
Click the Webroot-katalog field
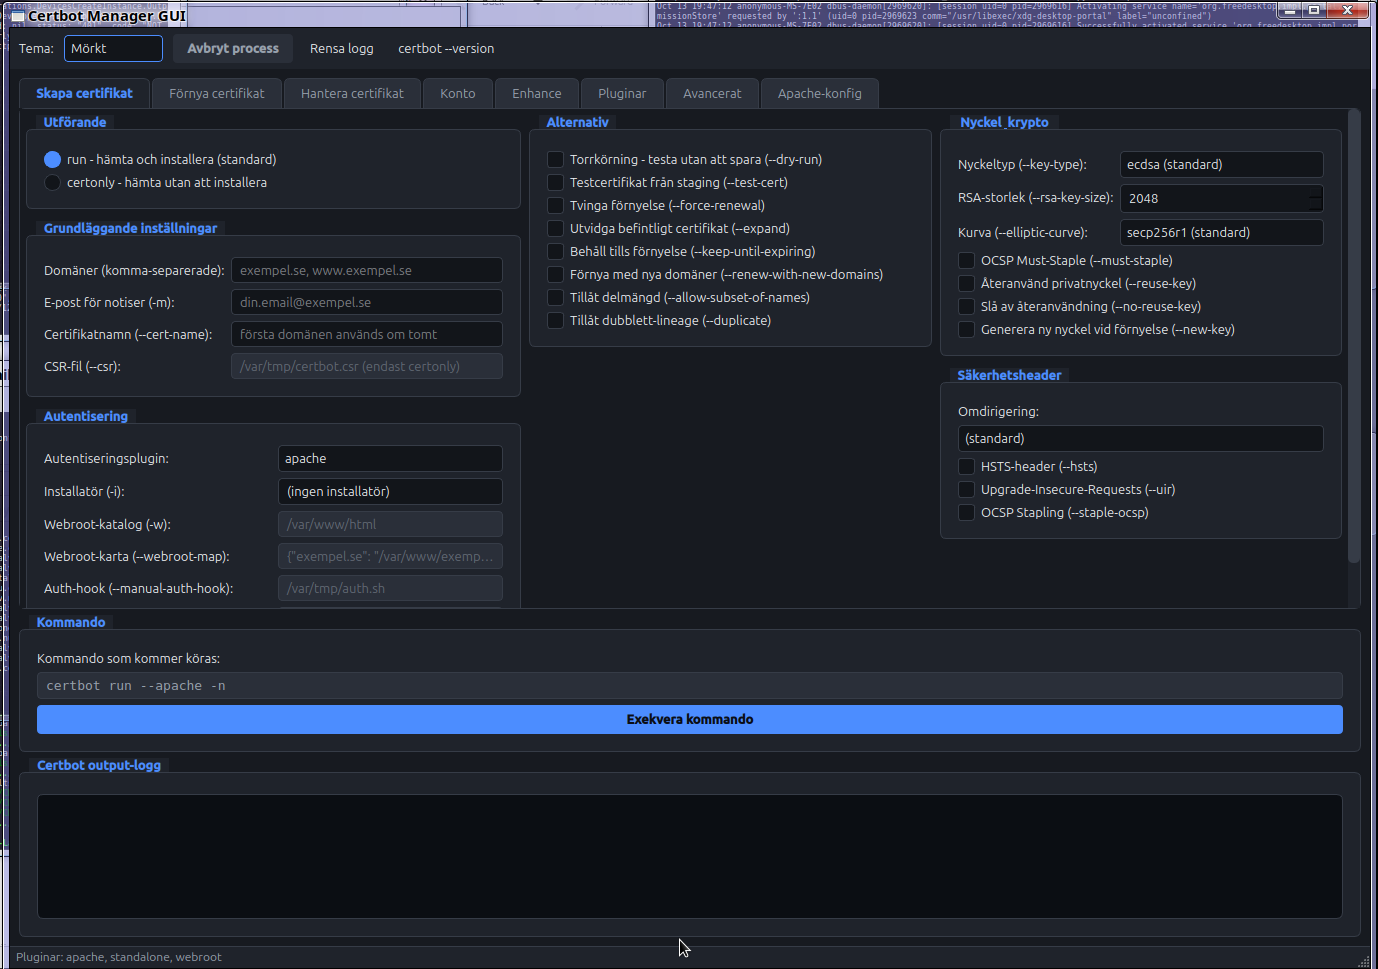[390, 524]
